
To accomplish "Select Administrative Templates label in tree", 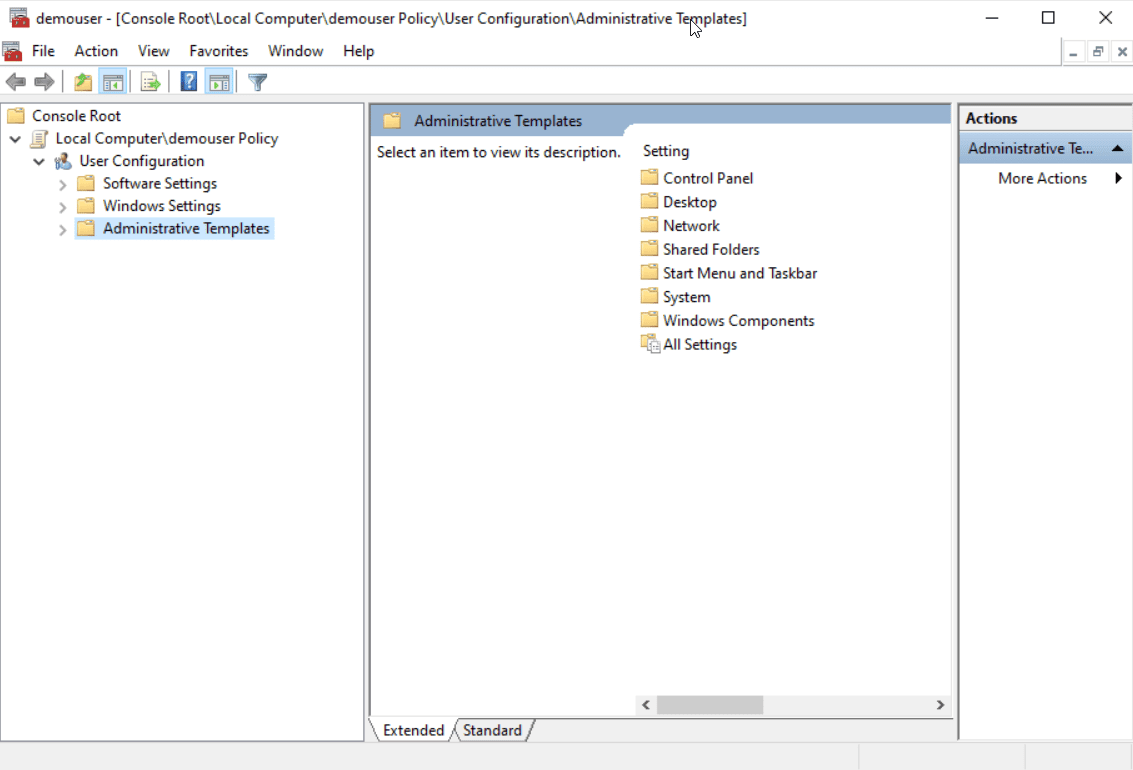I will tap(186, 228).
